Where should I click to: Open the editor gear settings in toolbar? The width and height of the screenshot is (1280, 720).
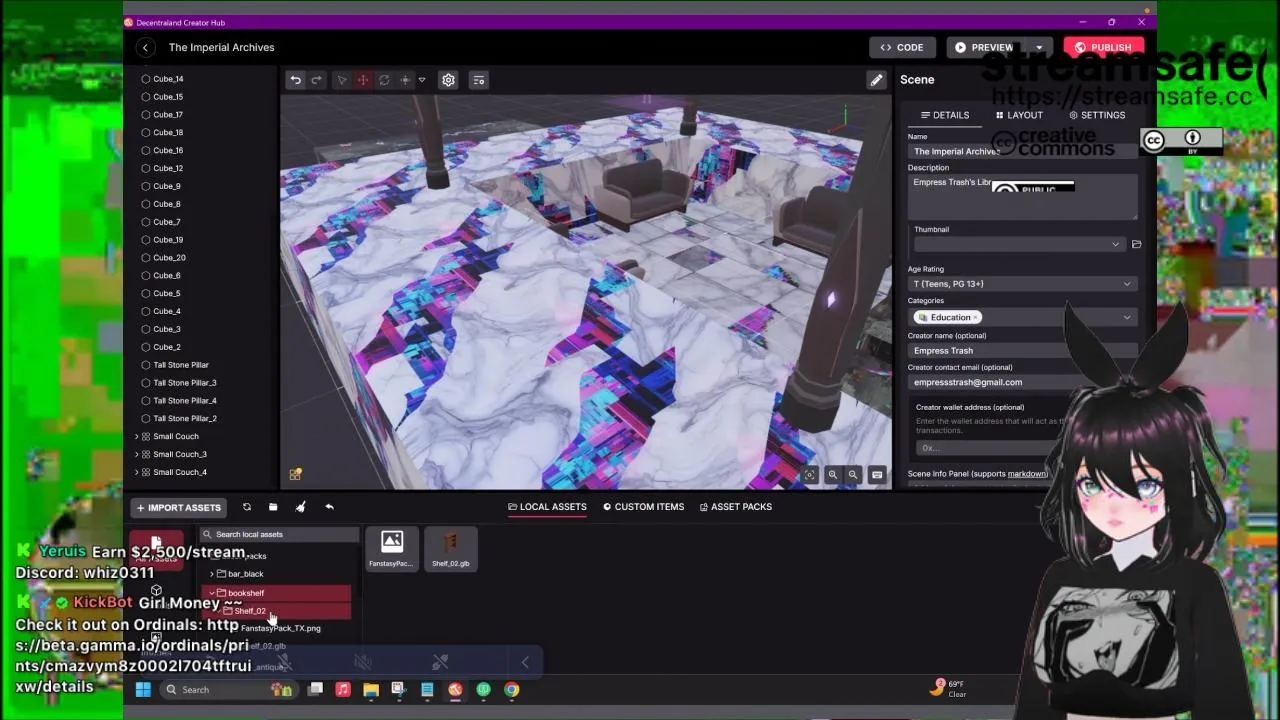pos(448,80)
